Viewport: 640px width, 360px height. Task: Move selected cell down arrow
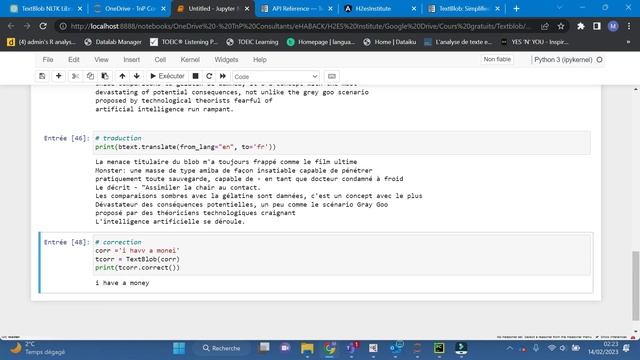[x=137, y=76]
